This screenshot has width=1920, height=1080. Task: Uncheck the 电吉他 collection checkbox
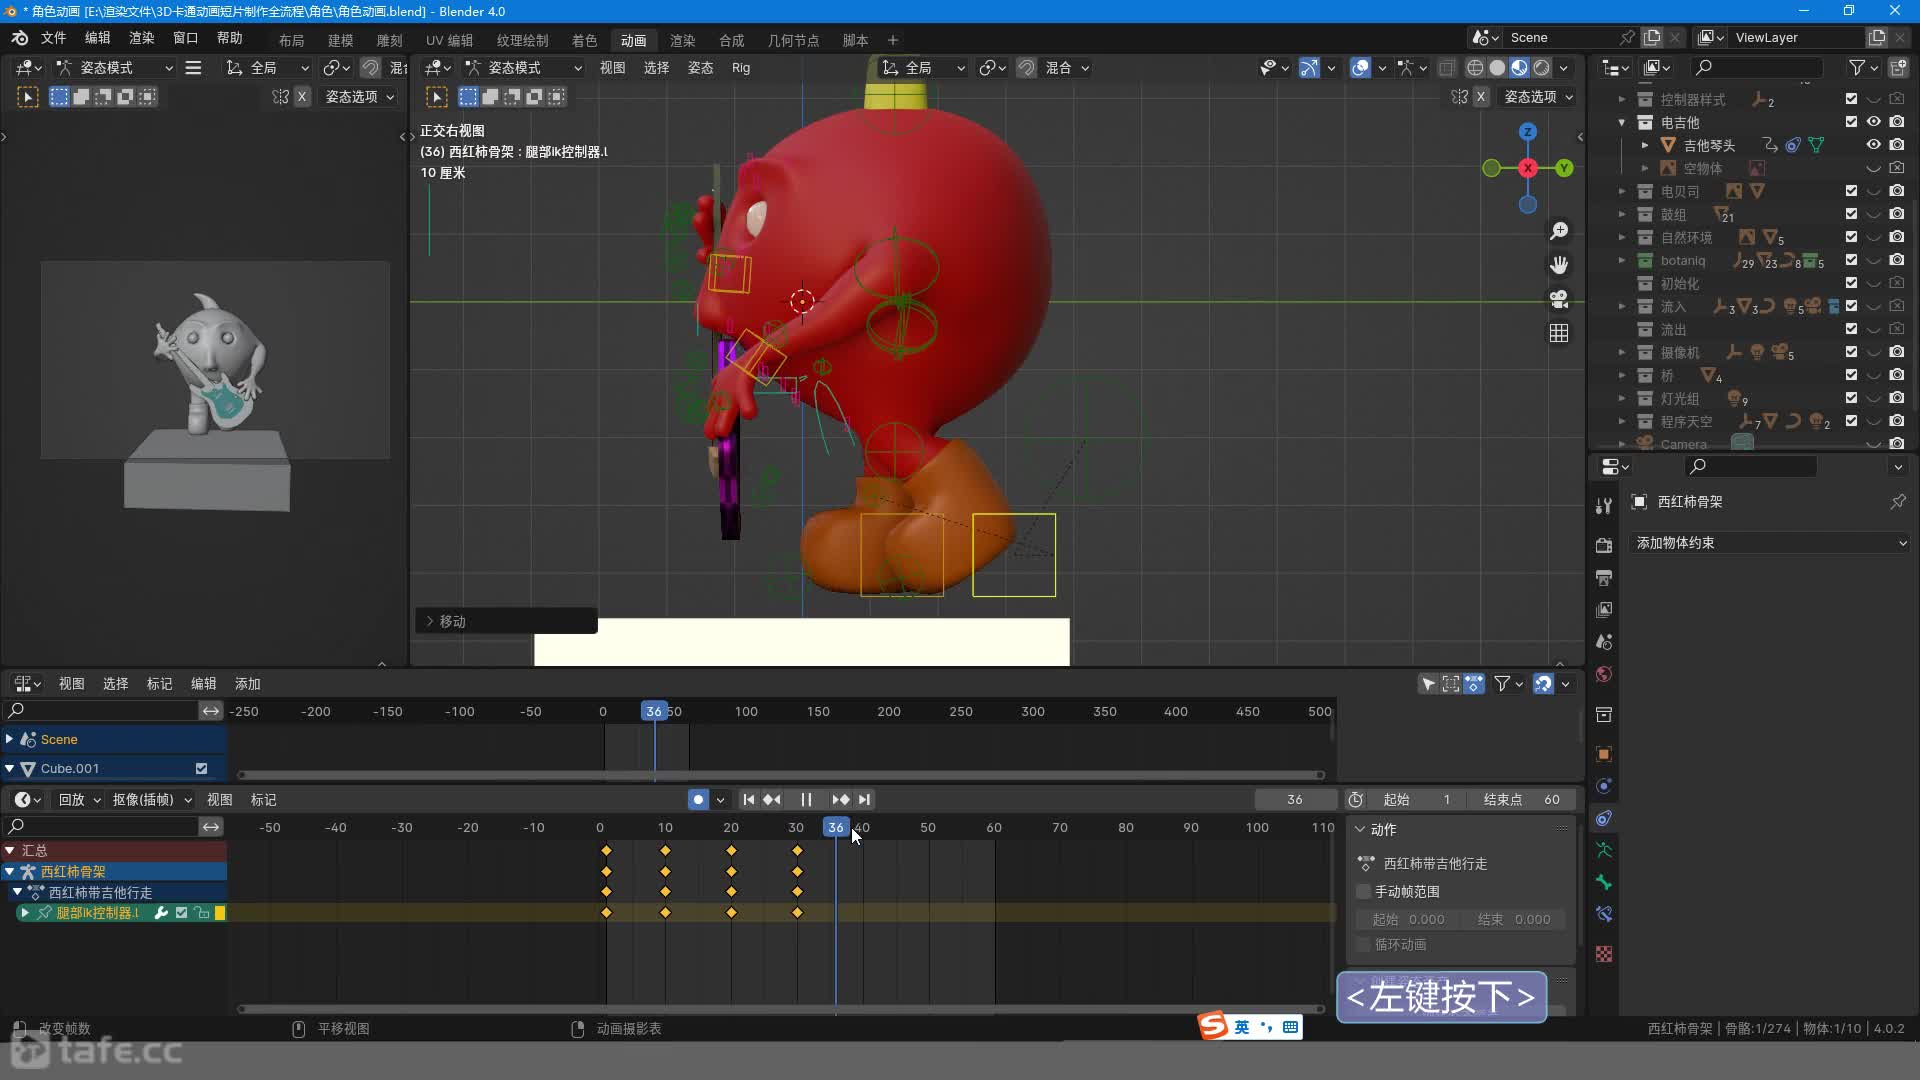(1851, 122)
